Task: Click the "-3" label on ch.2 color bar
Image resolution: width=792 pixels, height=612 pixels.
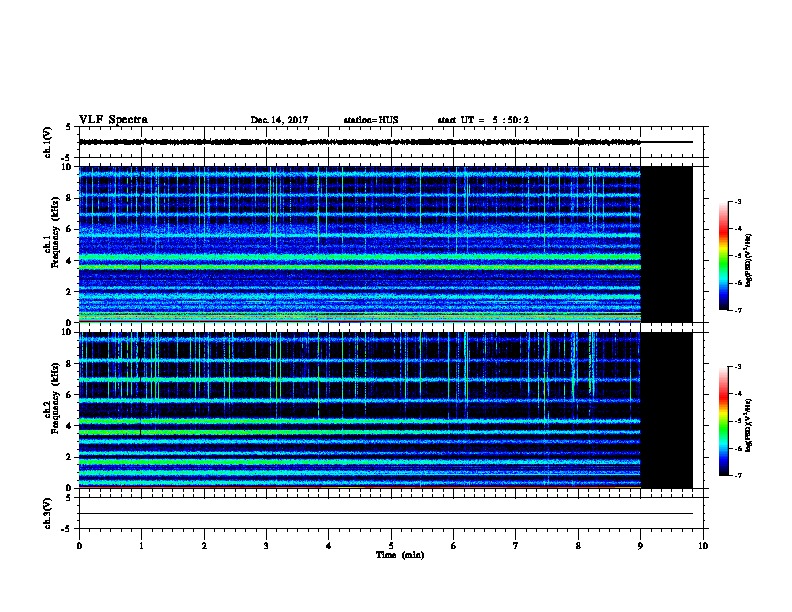Action: pyautogui.click(x=737, y=367)
